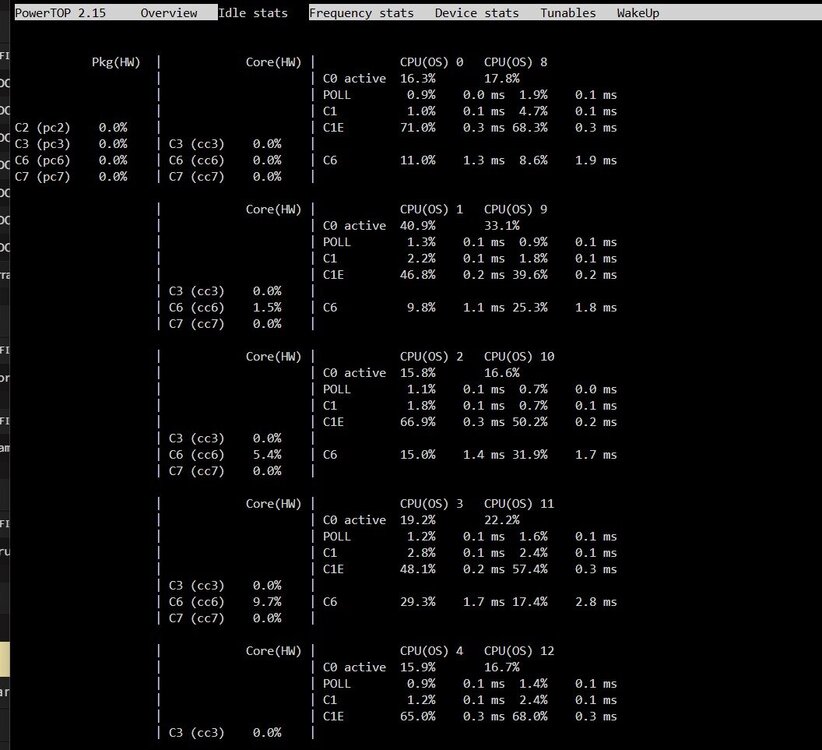Click the CPU(OS) 11 column header
The height and width of the screenshot is (750, 822).
(519, 504)
